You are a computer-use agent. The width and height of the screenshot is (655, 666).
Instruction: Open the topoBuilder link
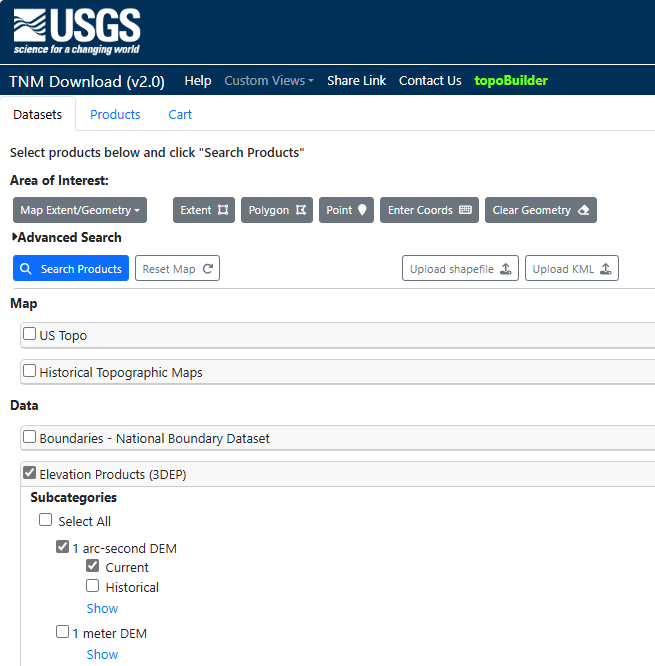[511, 81]
